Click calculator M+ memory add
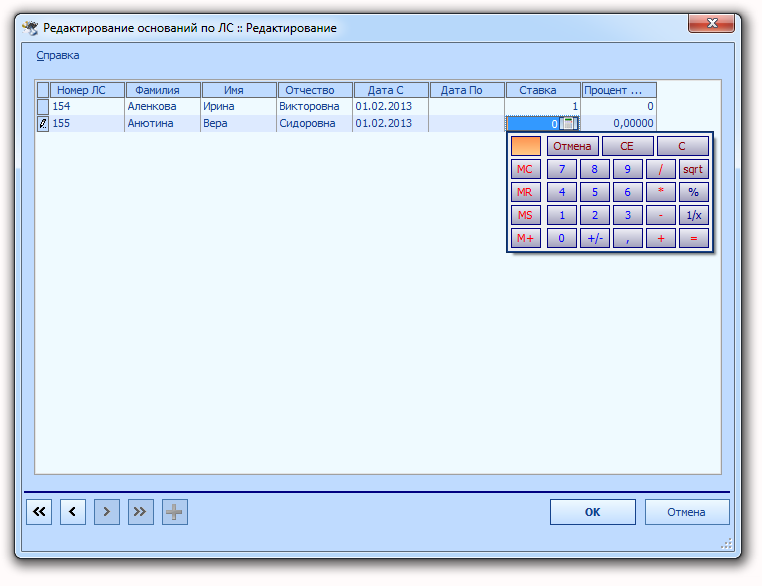This screenshot has height=586, width=762. point(525,238)
